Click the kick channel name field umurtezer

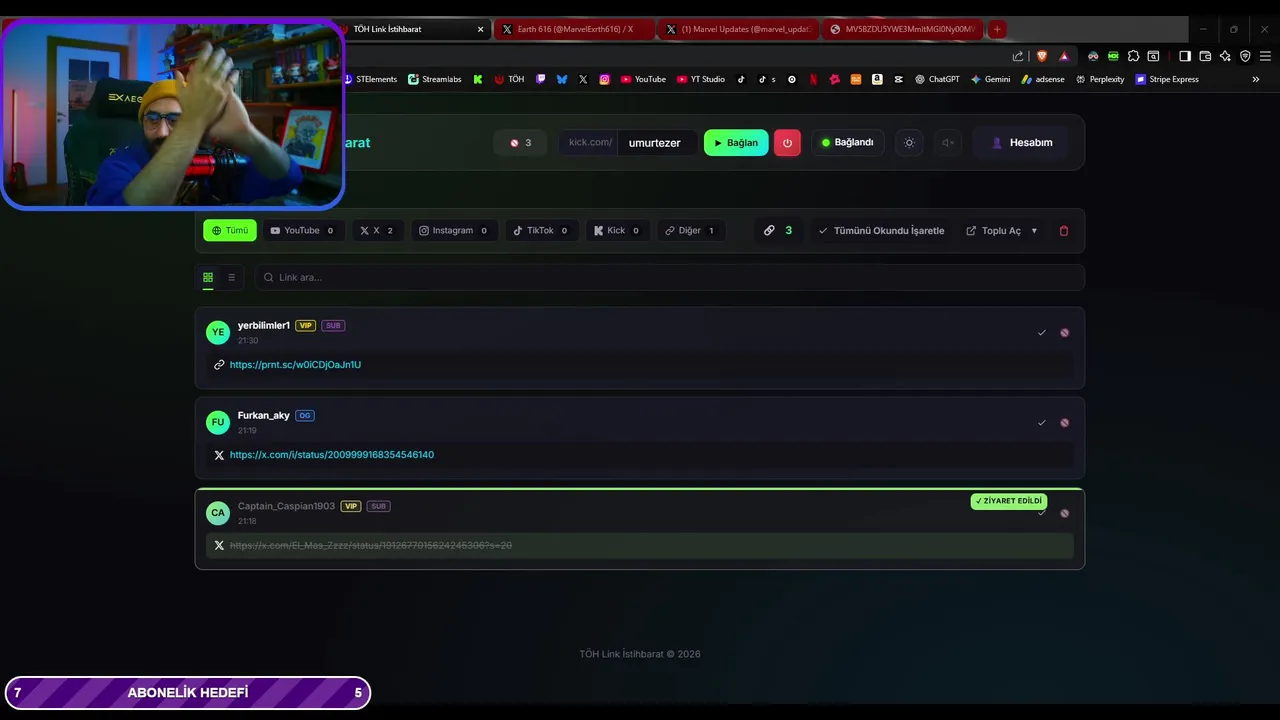tap(655, 143)
